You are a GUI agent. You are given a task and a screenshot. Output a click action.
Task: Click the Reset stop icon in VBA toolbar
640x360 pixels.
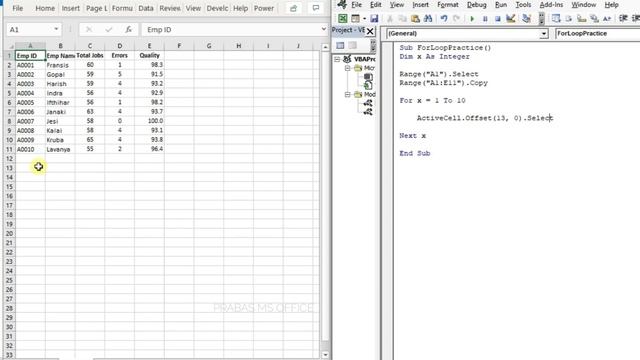click(498, 19)
